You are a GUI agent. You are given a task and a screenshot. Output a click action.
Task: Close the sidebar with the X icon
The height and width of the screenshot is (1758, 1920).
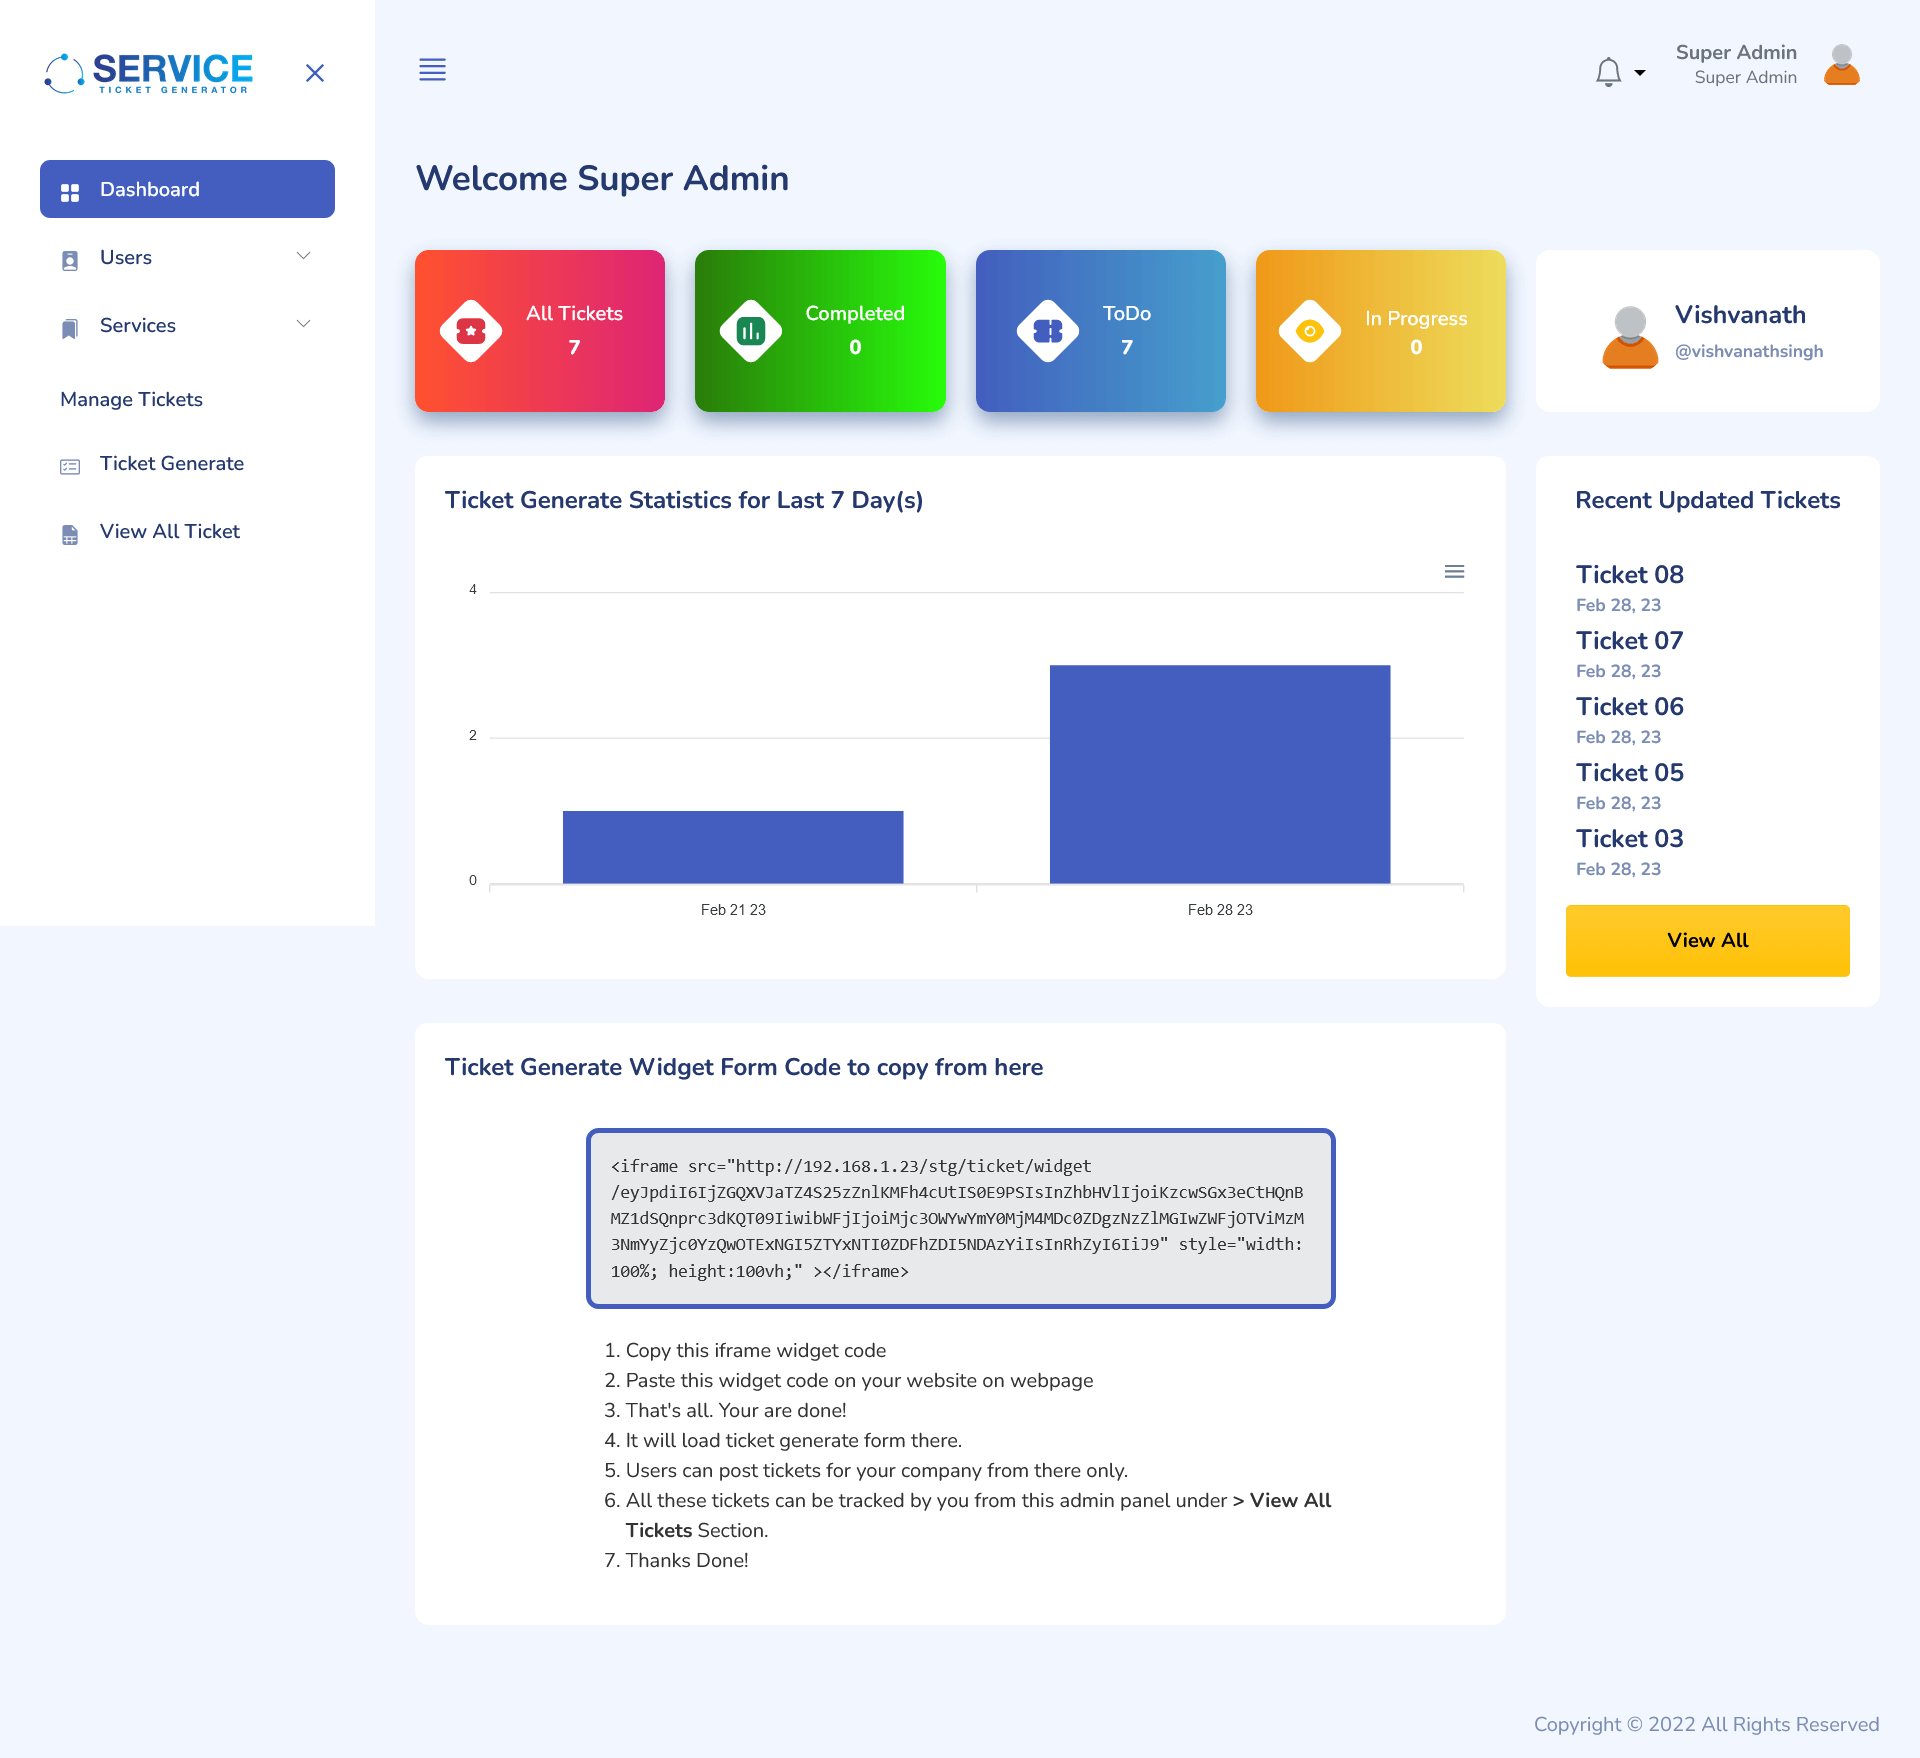[x=315, y=73]
